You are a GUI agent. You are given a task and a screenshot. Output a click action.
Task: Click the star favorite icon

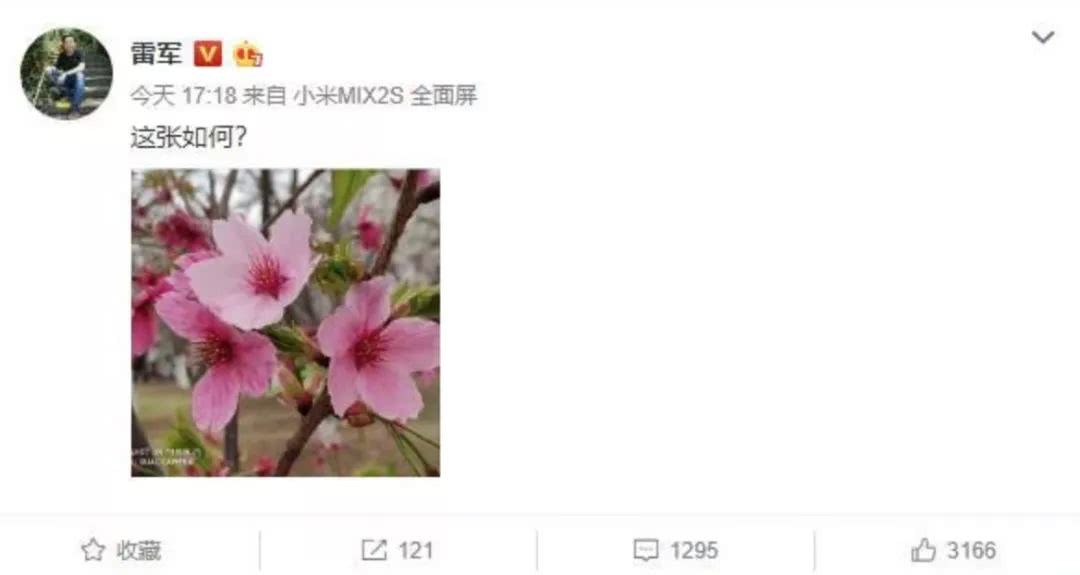click(x=93, y=550)
